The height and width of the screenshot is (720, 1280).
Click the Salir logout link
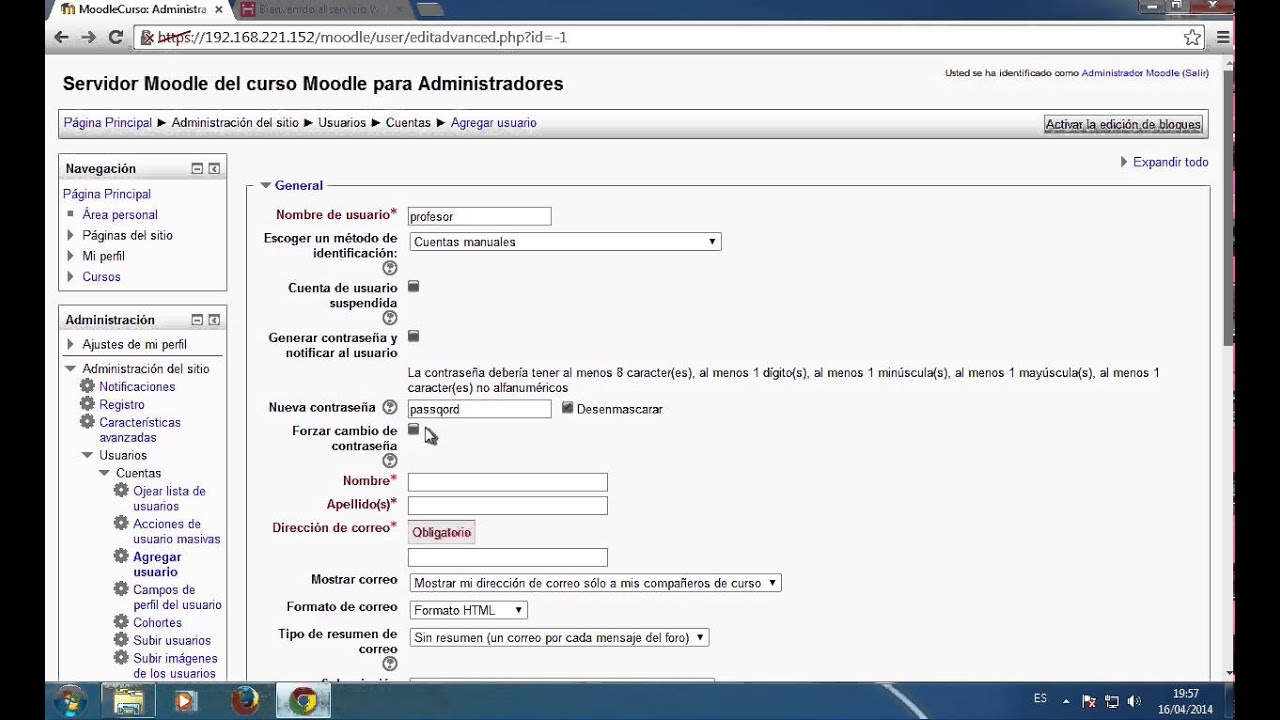[1195, 73]
